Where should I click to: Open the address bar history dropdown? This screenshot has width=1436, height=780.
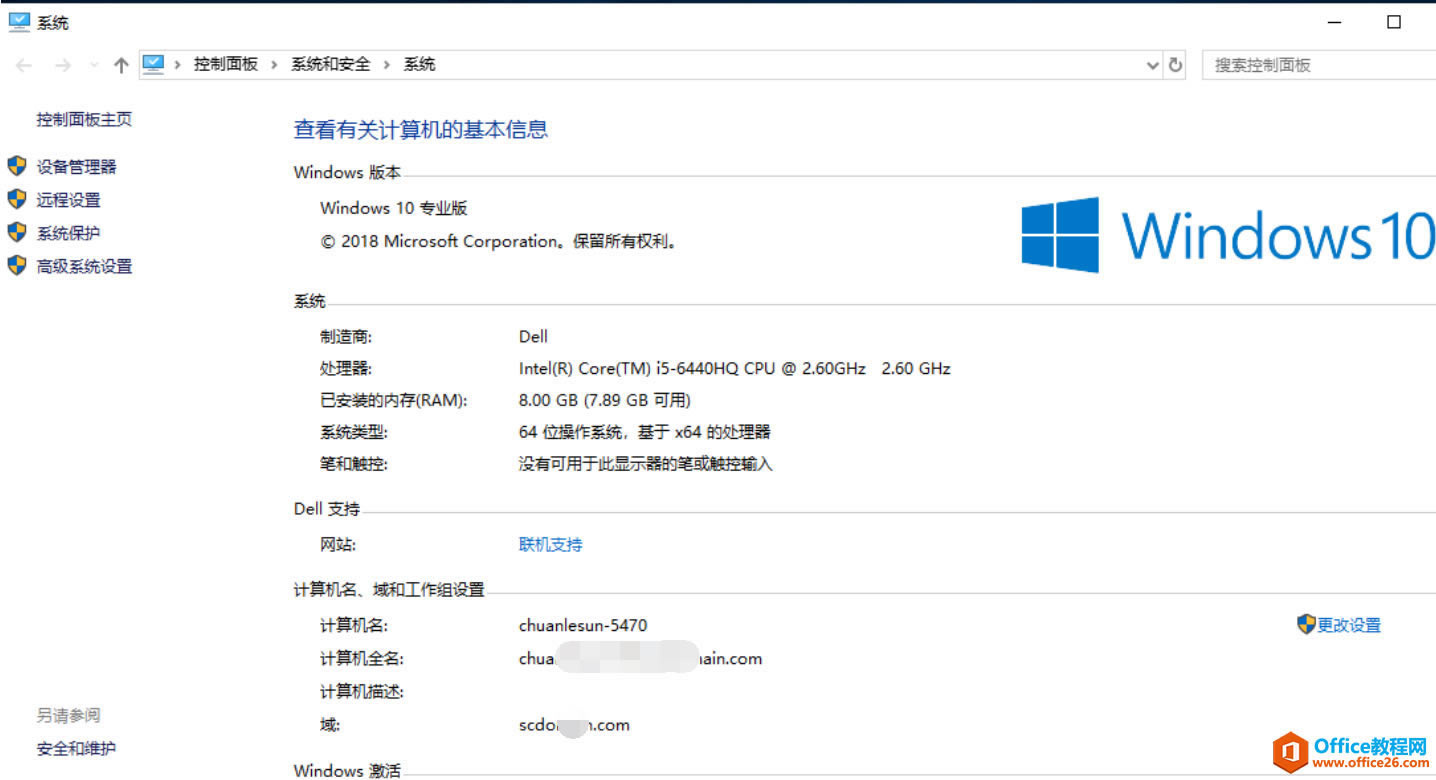coord(1152,65)
